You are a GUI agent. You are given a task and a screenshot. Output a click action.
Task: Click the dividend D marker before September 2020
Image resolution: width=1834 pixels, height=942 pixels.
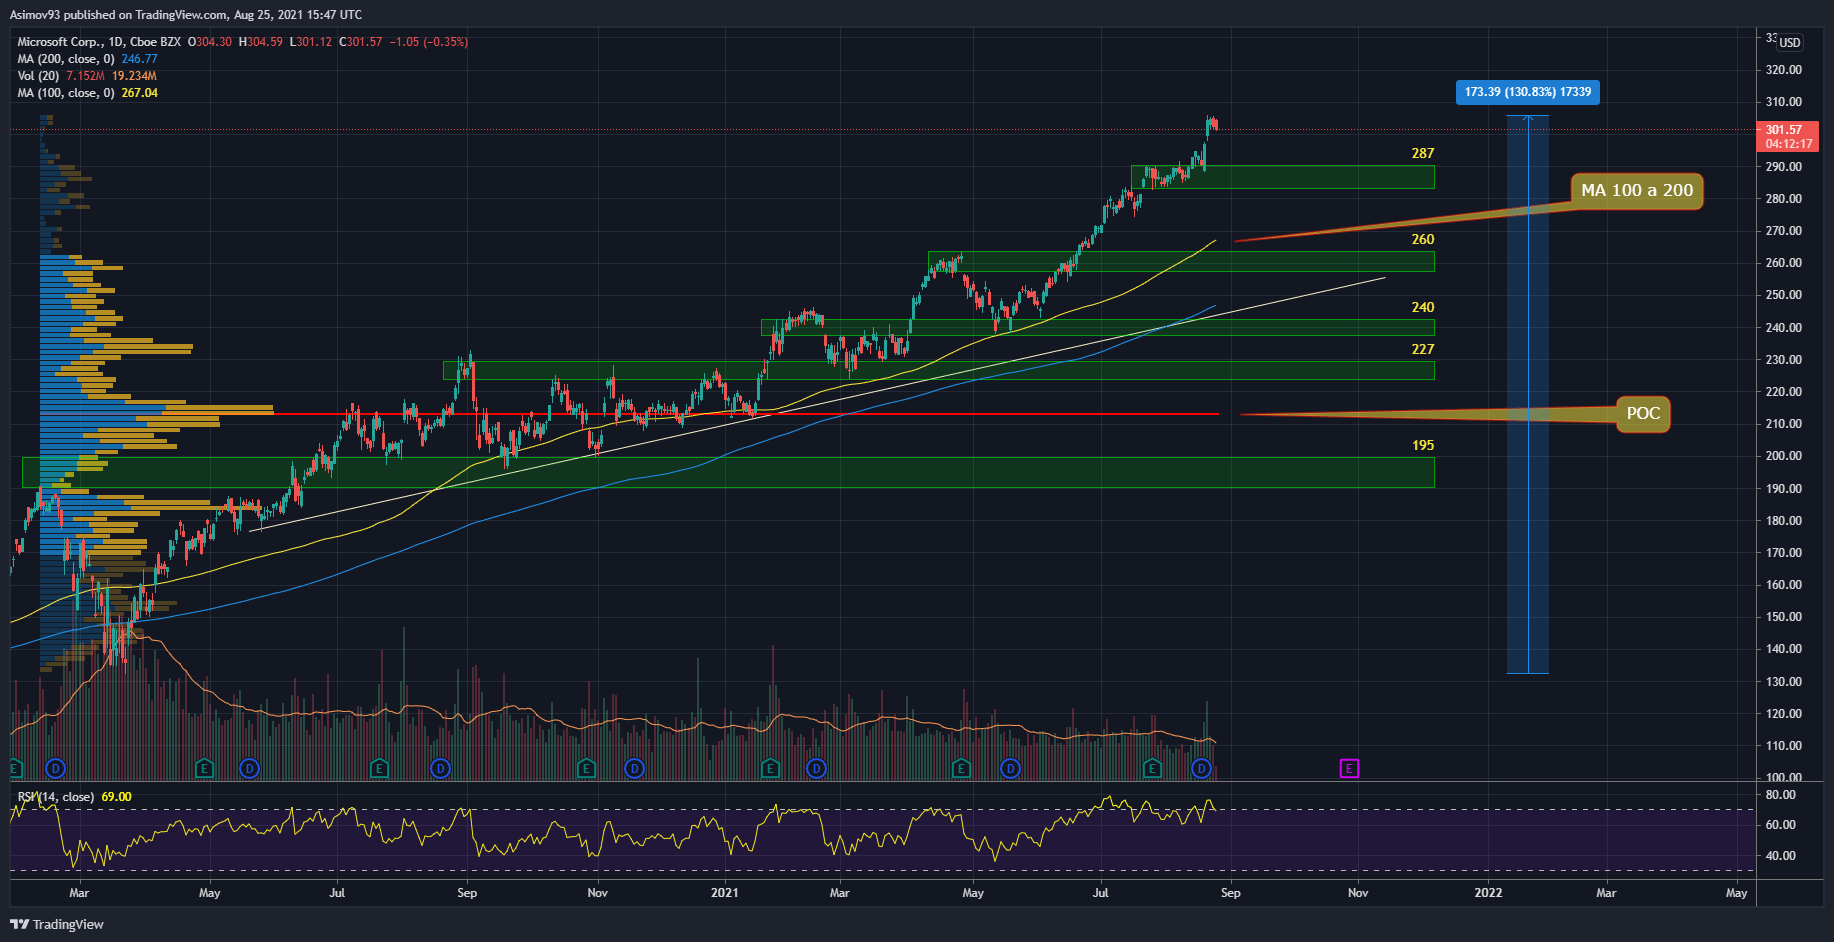(x=440, y=768)
